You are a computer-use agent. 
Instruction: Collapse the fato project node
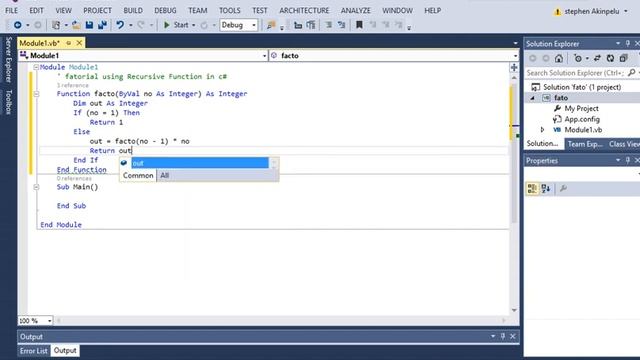pyautogui.click(x=532, y=98)
